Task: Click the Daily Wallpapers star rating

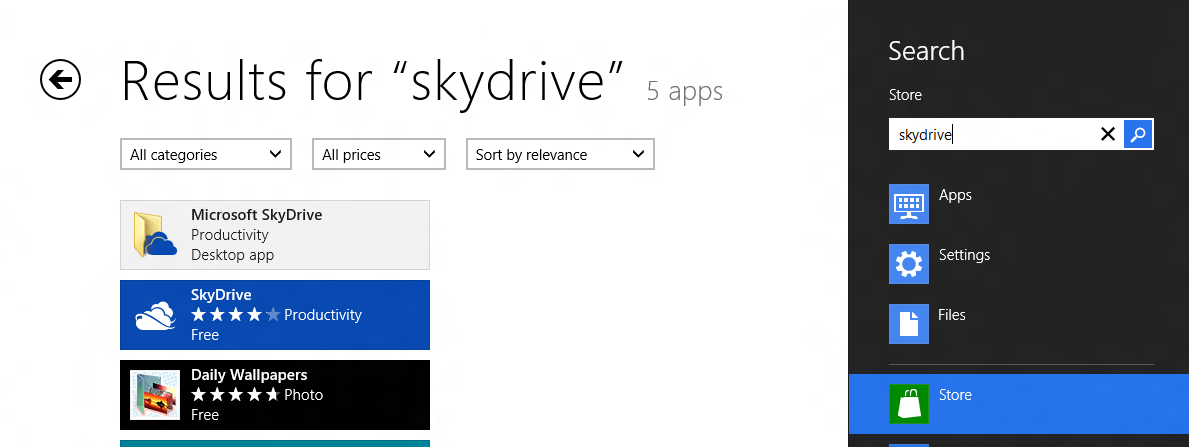Action: click(235, 395)
